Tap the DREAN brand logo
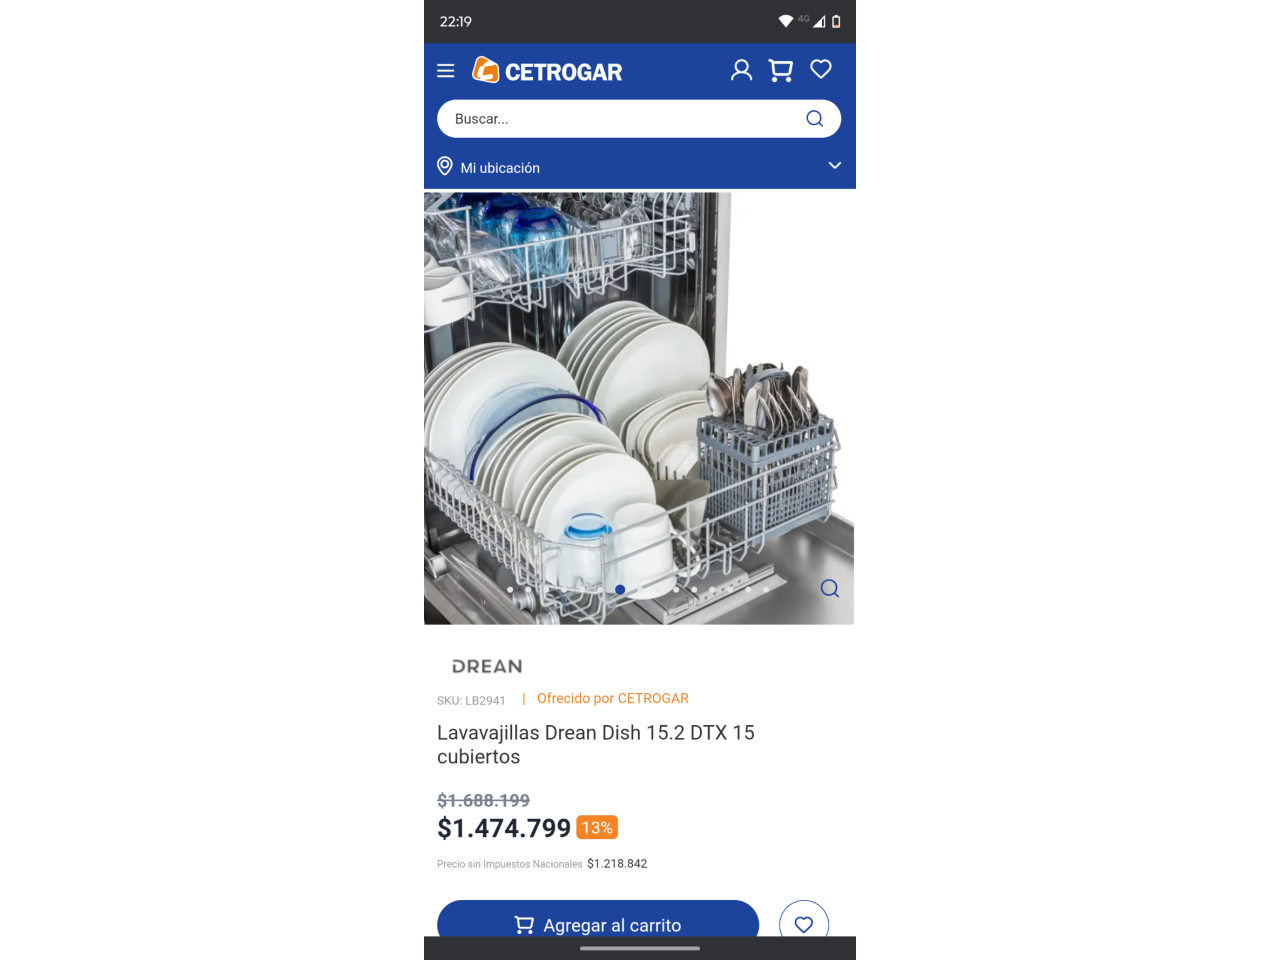This screenshot has height=960, width=1280. click(487, 666)
